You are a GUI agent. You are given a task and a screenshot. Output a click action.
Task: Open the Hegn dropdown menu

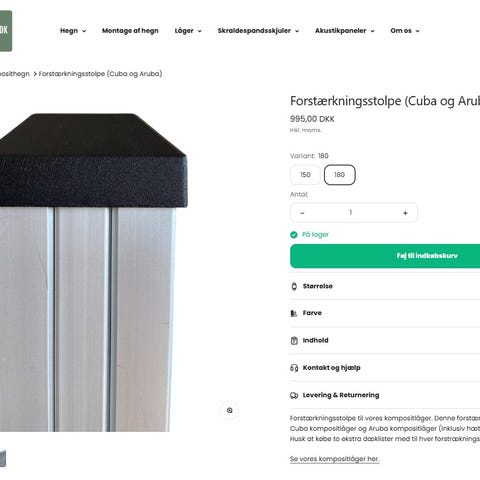pos(73,31)
